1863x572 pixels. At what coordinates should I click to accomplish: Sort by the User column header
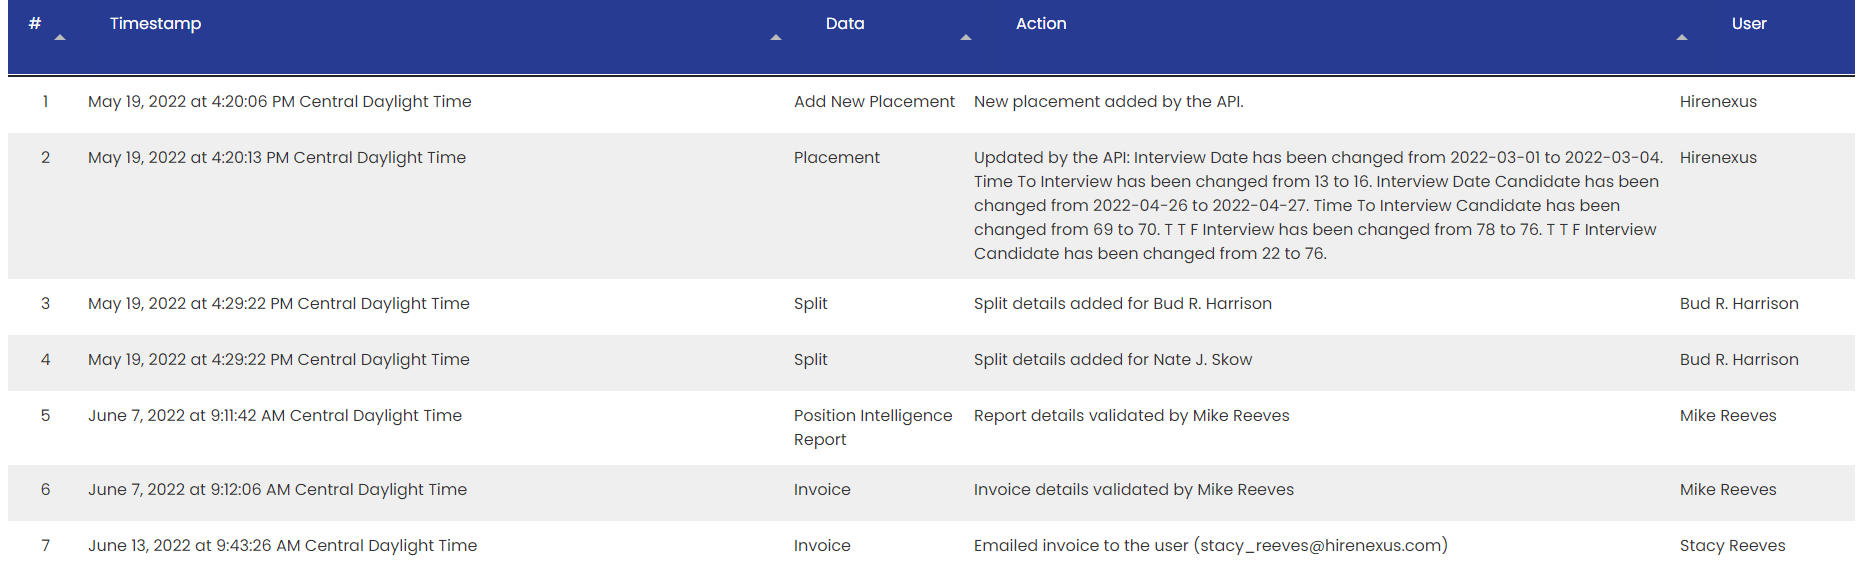point(1749,23)
